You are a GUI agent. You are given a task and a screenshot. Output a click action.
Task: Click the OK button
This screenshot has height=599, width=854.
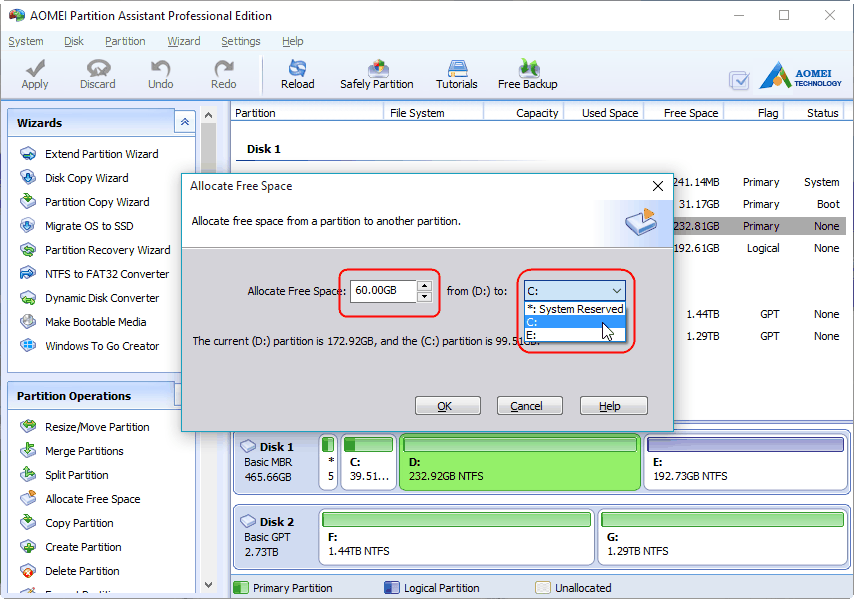[x=447, y=405]
